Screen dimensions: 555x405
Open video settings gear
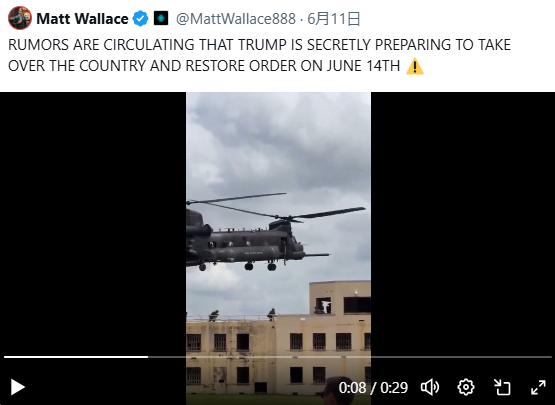point(466,387)
